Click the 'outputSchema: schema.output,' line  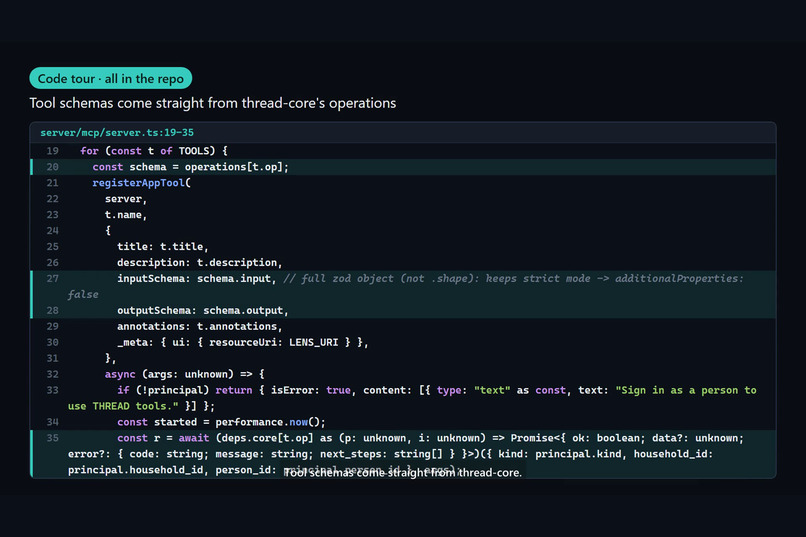(203, 310)
